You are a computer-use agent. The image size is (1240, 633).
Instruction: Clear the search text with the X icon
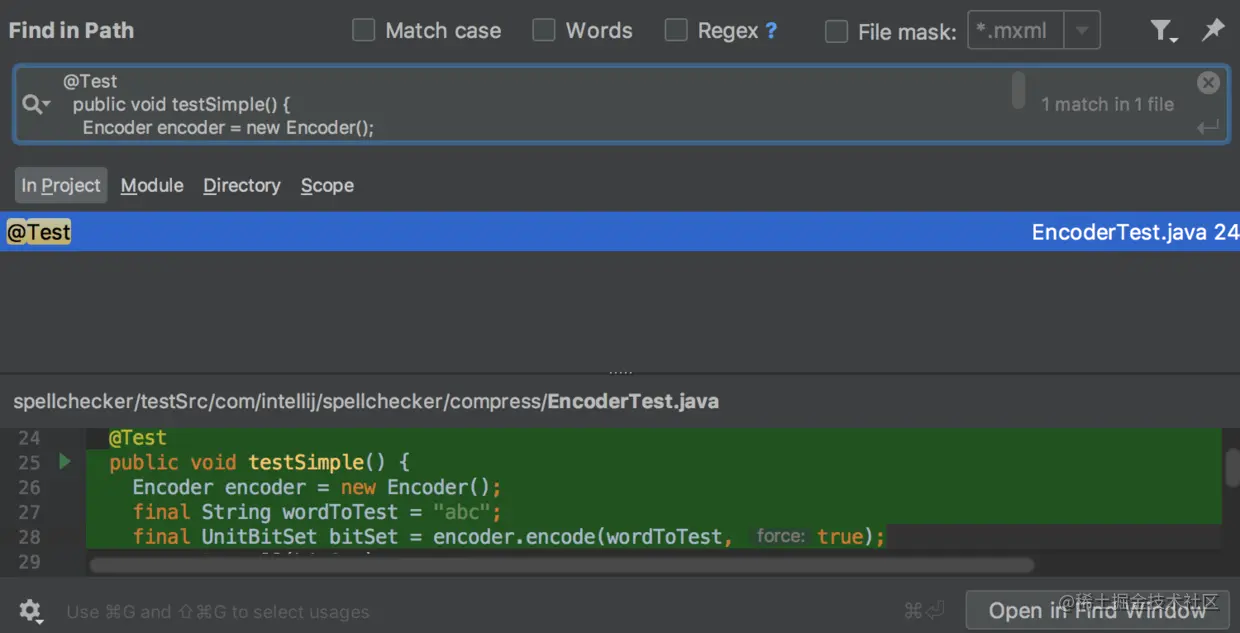(1208, 83)
